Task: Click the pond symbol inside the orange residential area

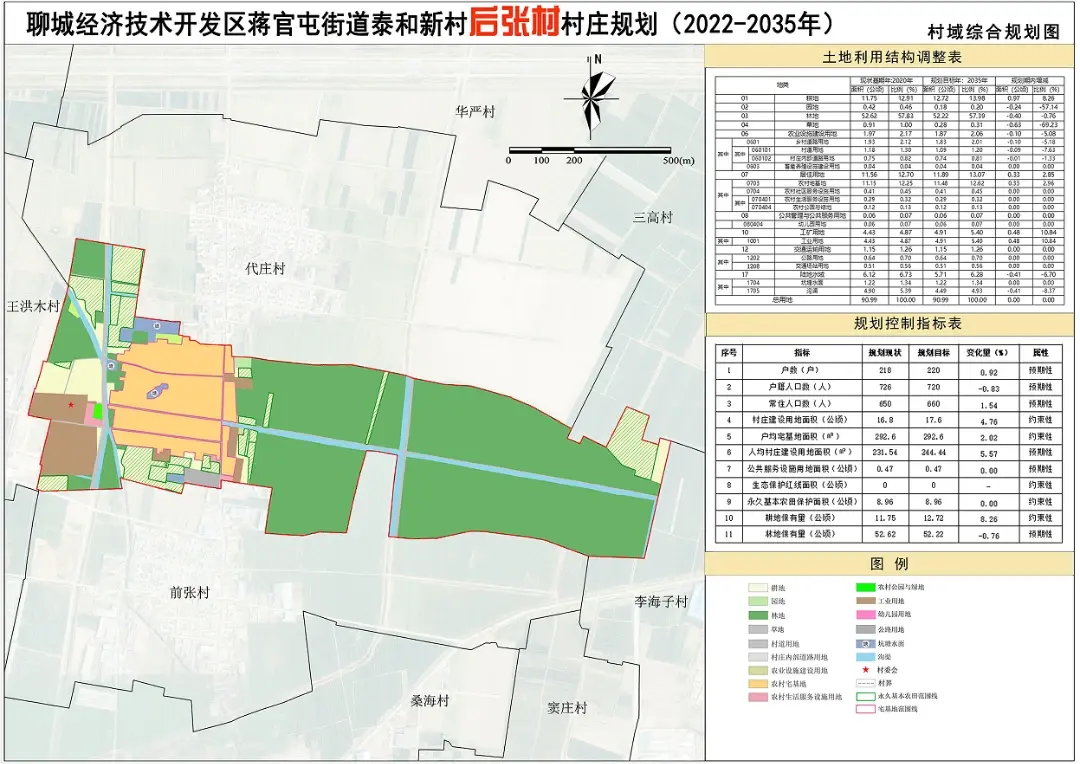Action: click(154, 393)
